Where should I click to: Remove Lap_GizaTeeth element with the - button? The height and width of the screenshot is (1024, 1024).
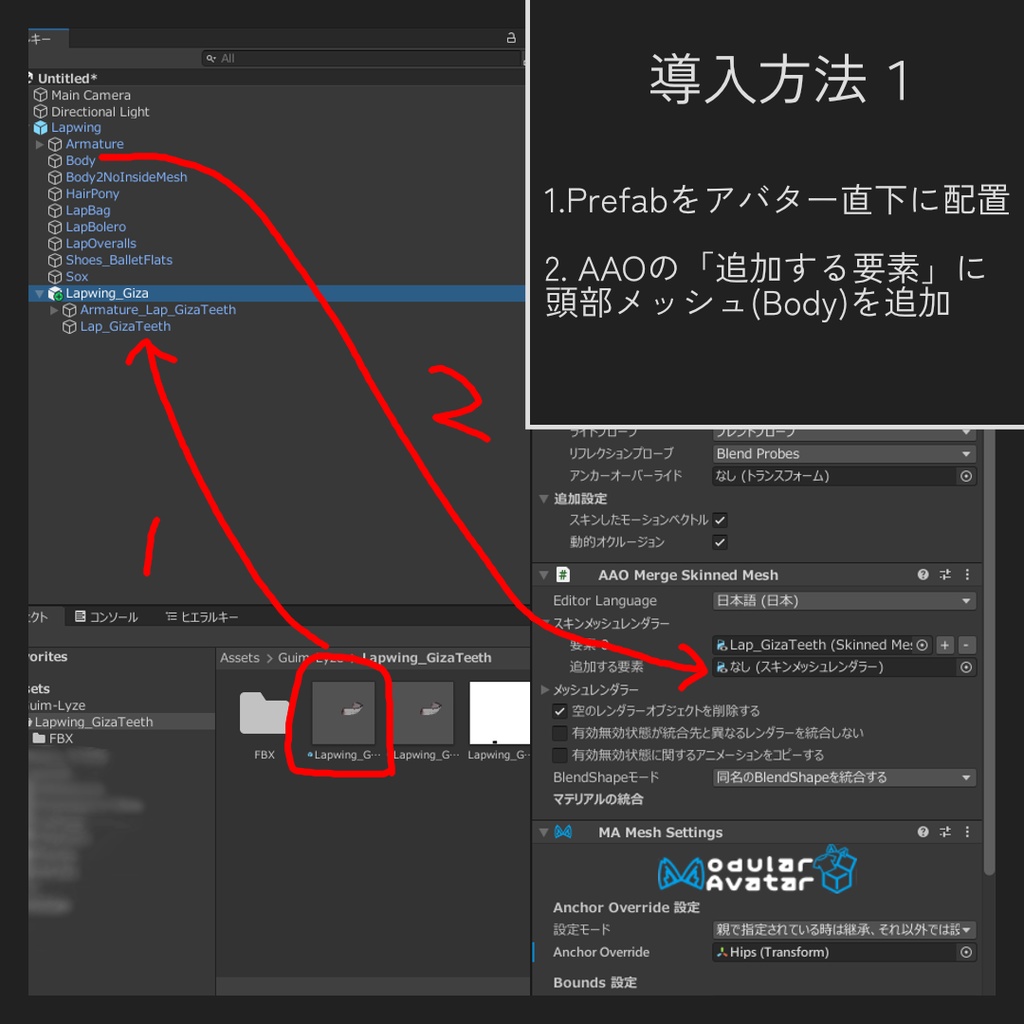coord(965,645)
